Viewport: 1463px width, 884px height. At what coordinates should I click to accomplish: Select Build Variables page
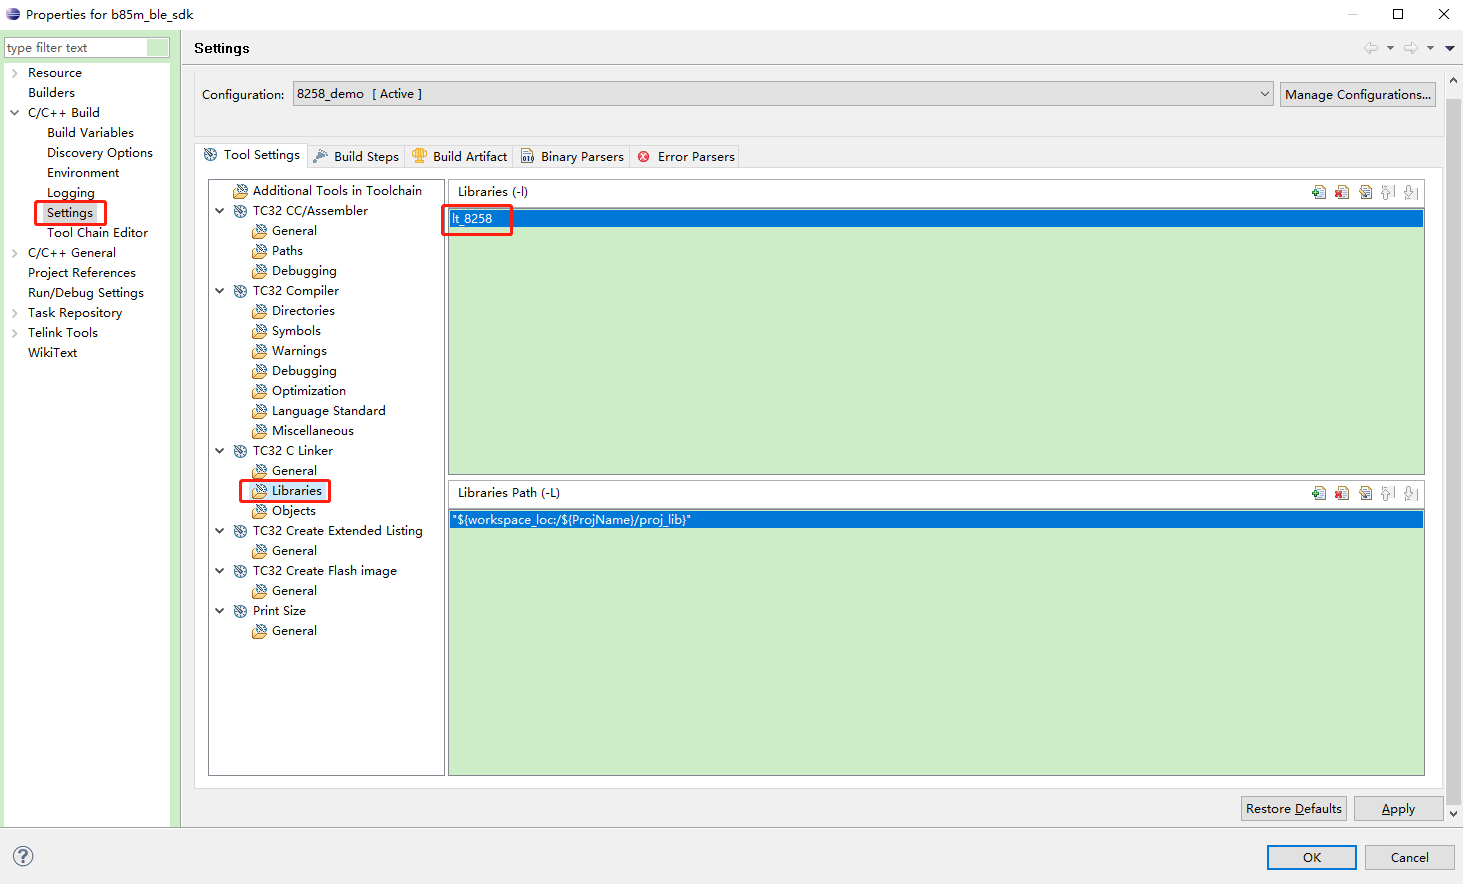90,133
